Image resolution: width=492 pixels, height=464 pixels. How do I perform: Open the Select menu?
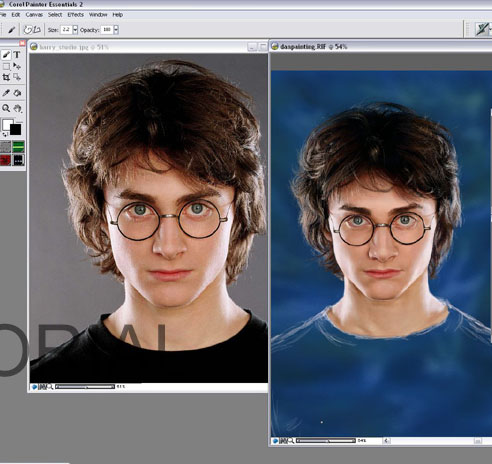(55, 15)
